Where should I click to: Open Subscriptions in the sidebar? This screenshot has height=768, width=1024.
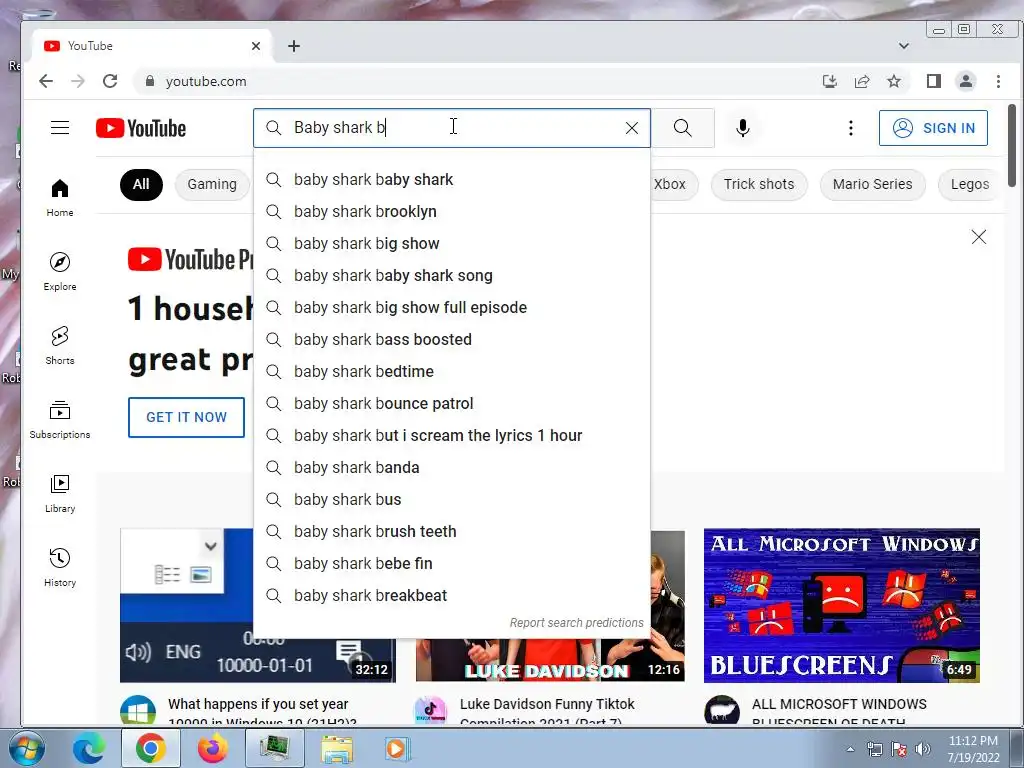click(x=60, y=419)
